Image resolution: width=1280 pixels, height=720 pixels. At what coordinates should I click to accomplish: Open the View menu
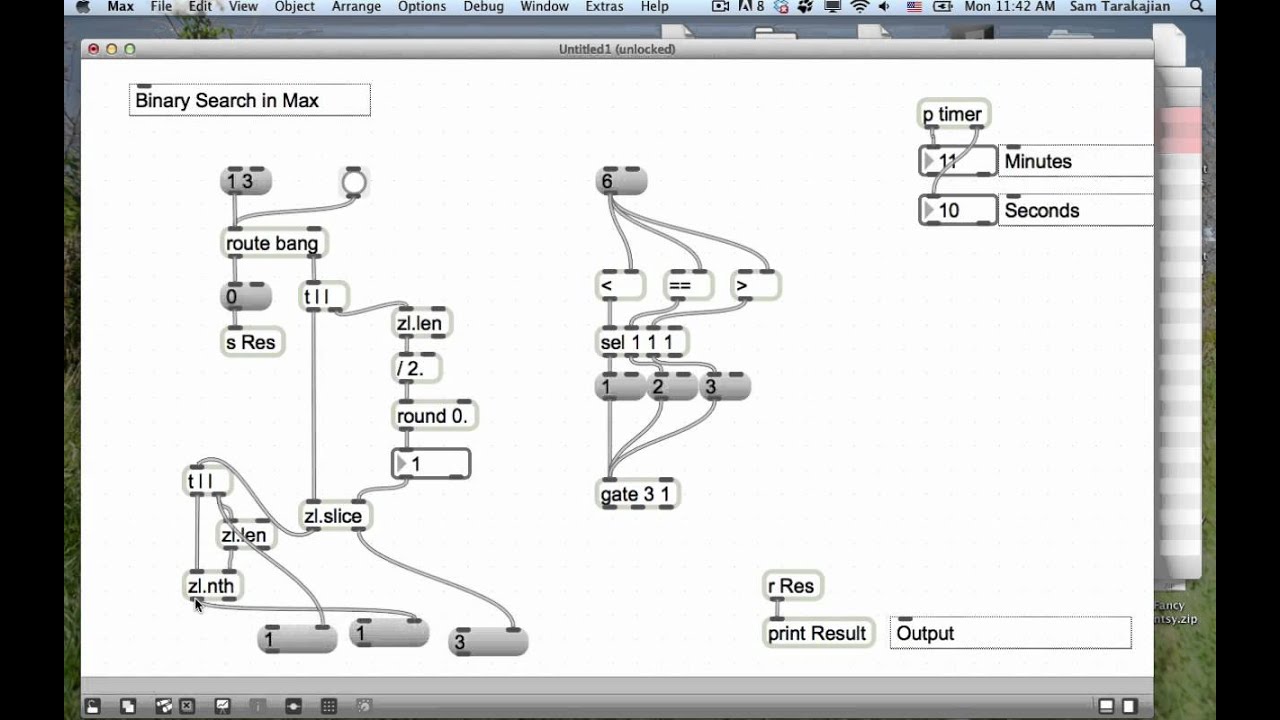click(x=243, y=7)
